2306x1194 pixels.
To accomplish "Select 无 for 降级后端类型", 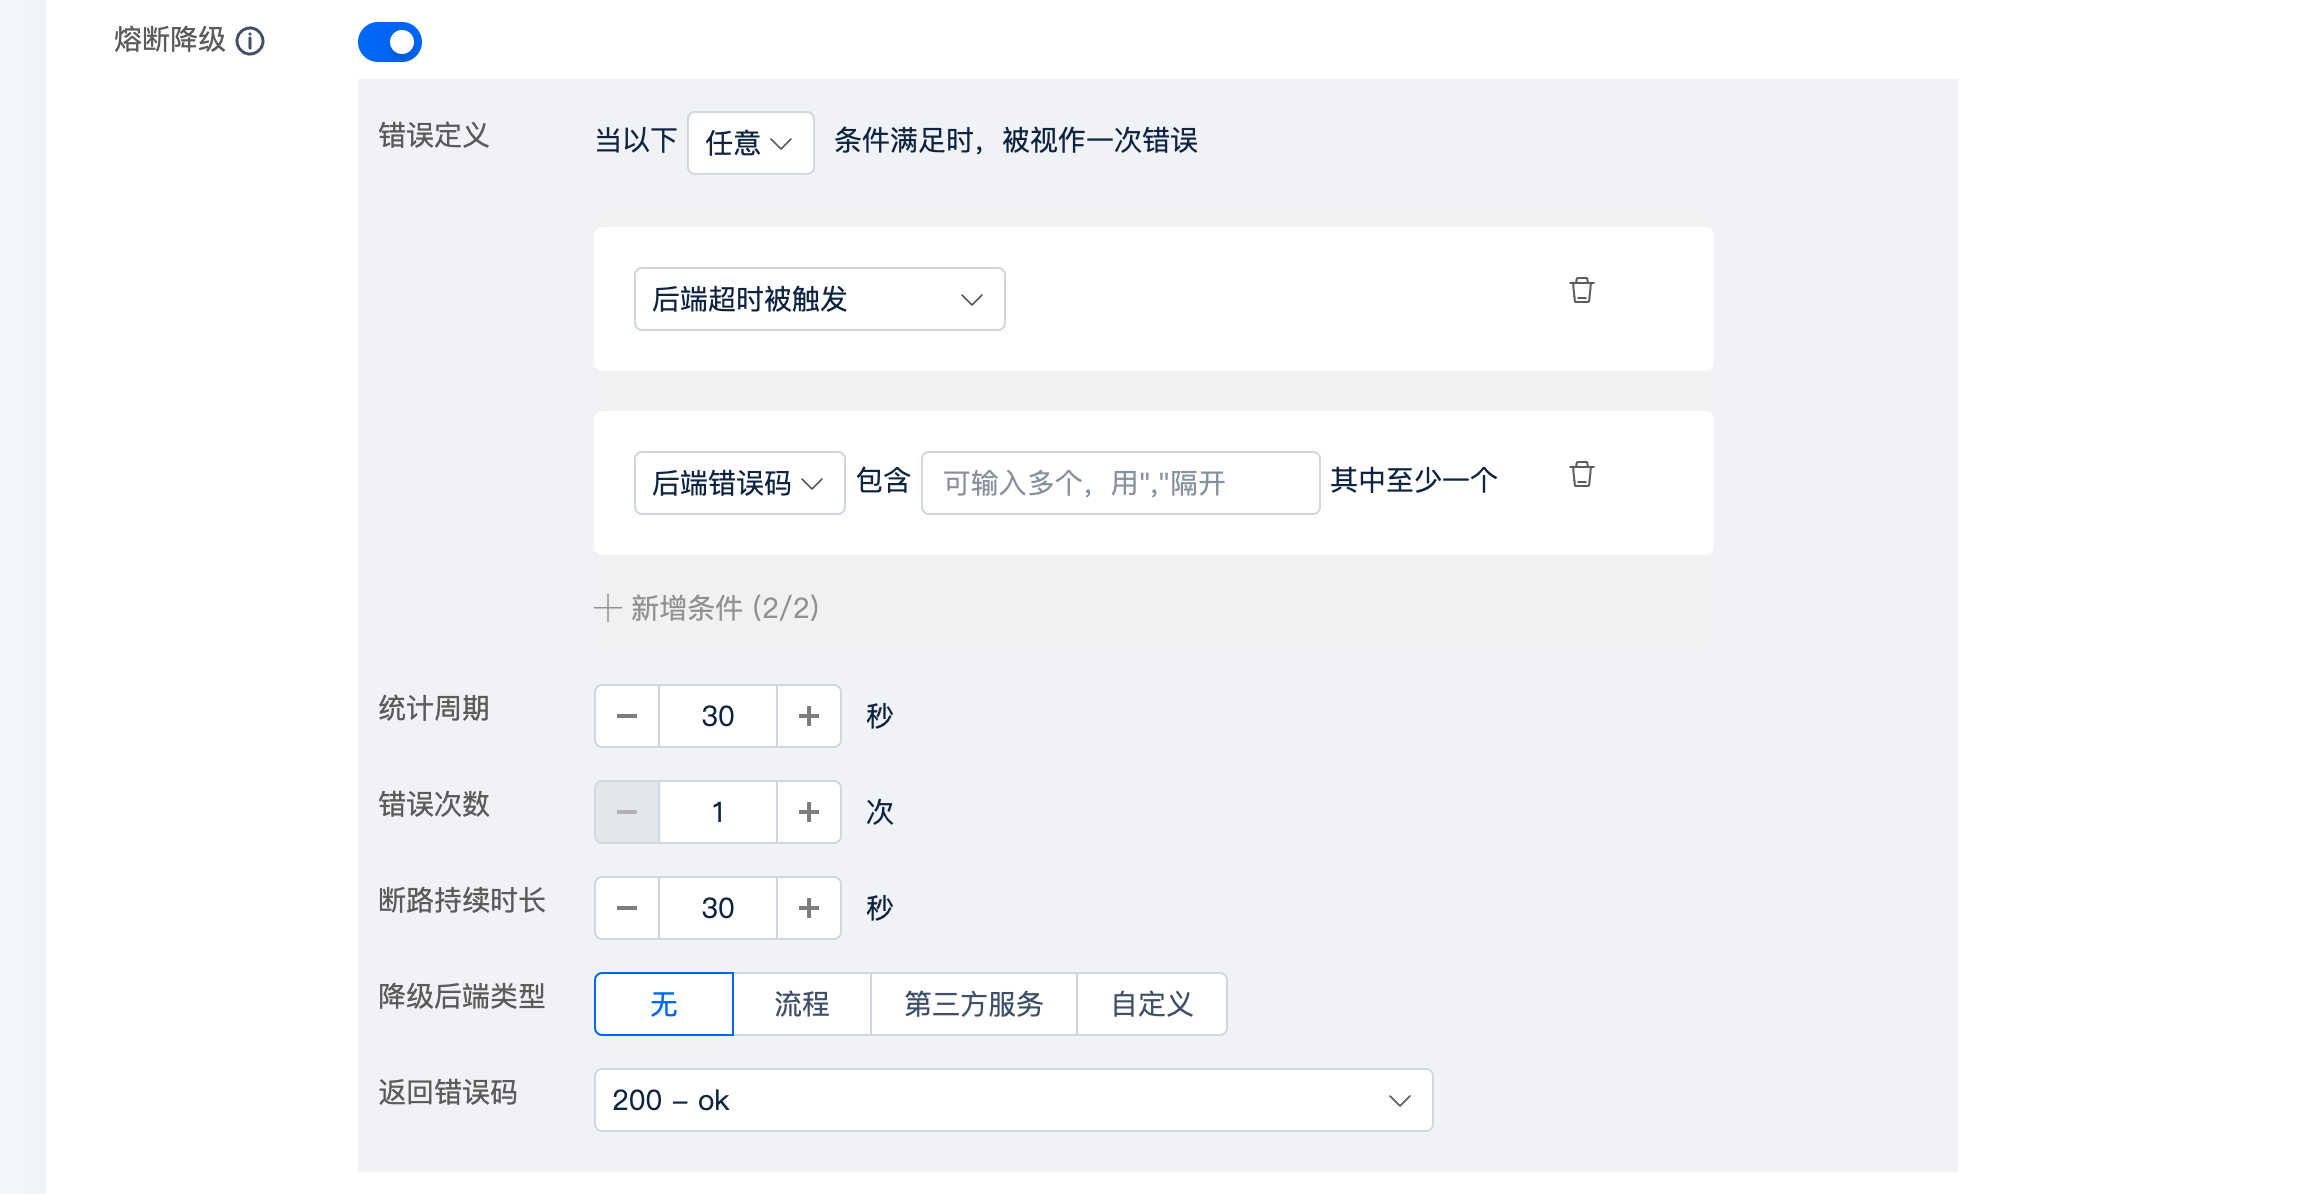I will click(x=664, y=1004).
